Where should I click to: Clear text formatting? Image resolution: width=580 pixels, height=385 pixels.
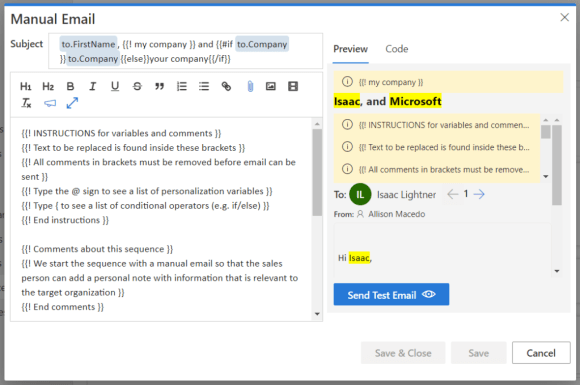click(x=26, y=103)
